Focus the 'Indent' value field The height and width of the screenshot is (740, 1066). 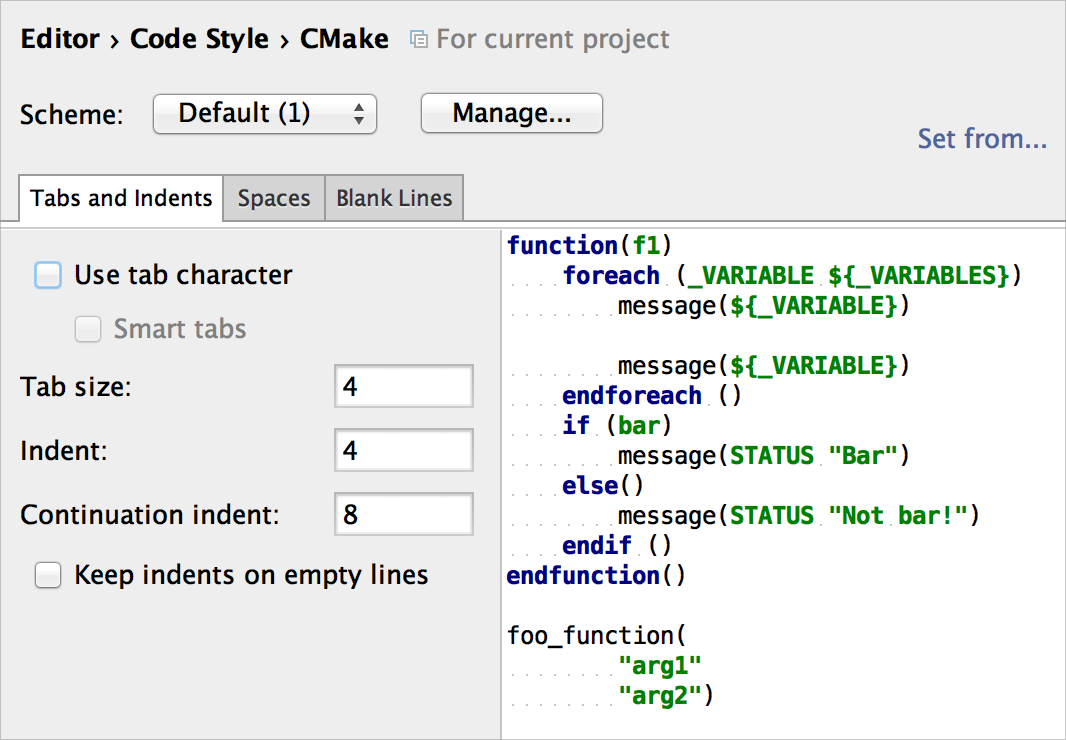click(x=404, y=450)
